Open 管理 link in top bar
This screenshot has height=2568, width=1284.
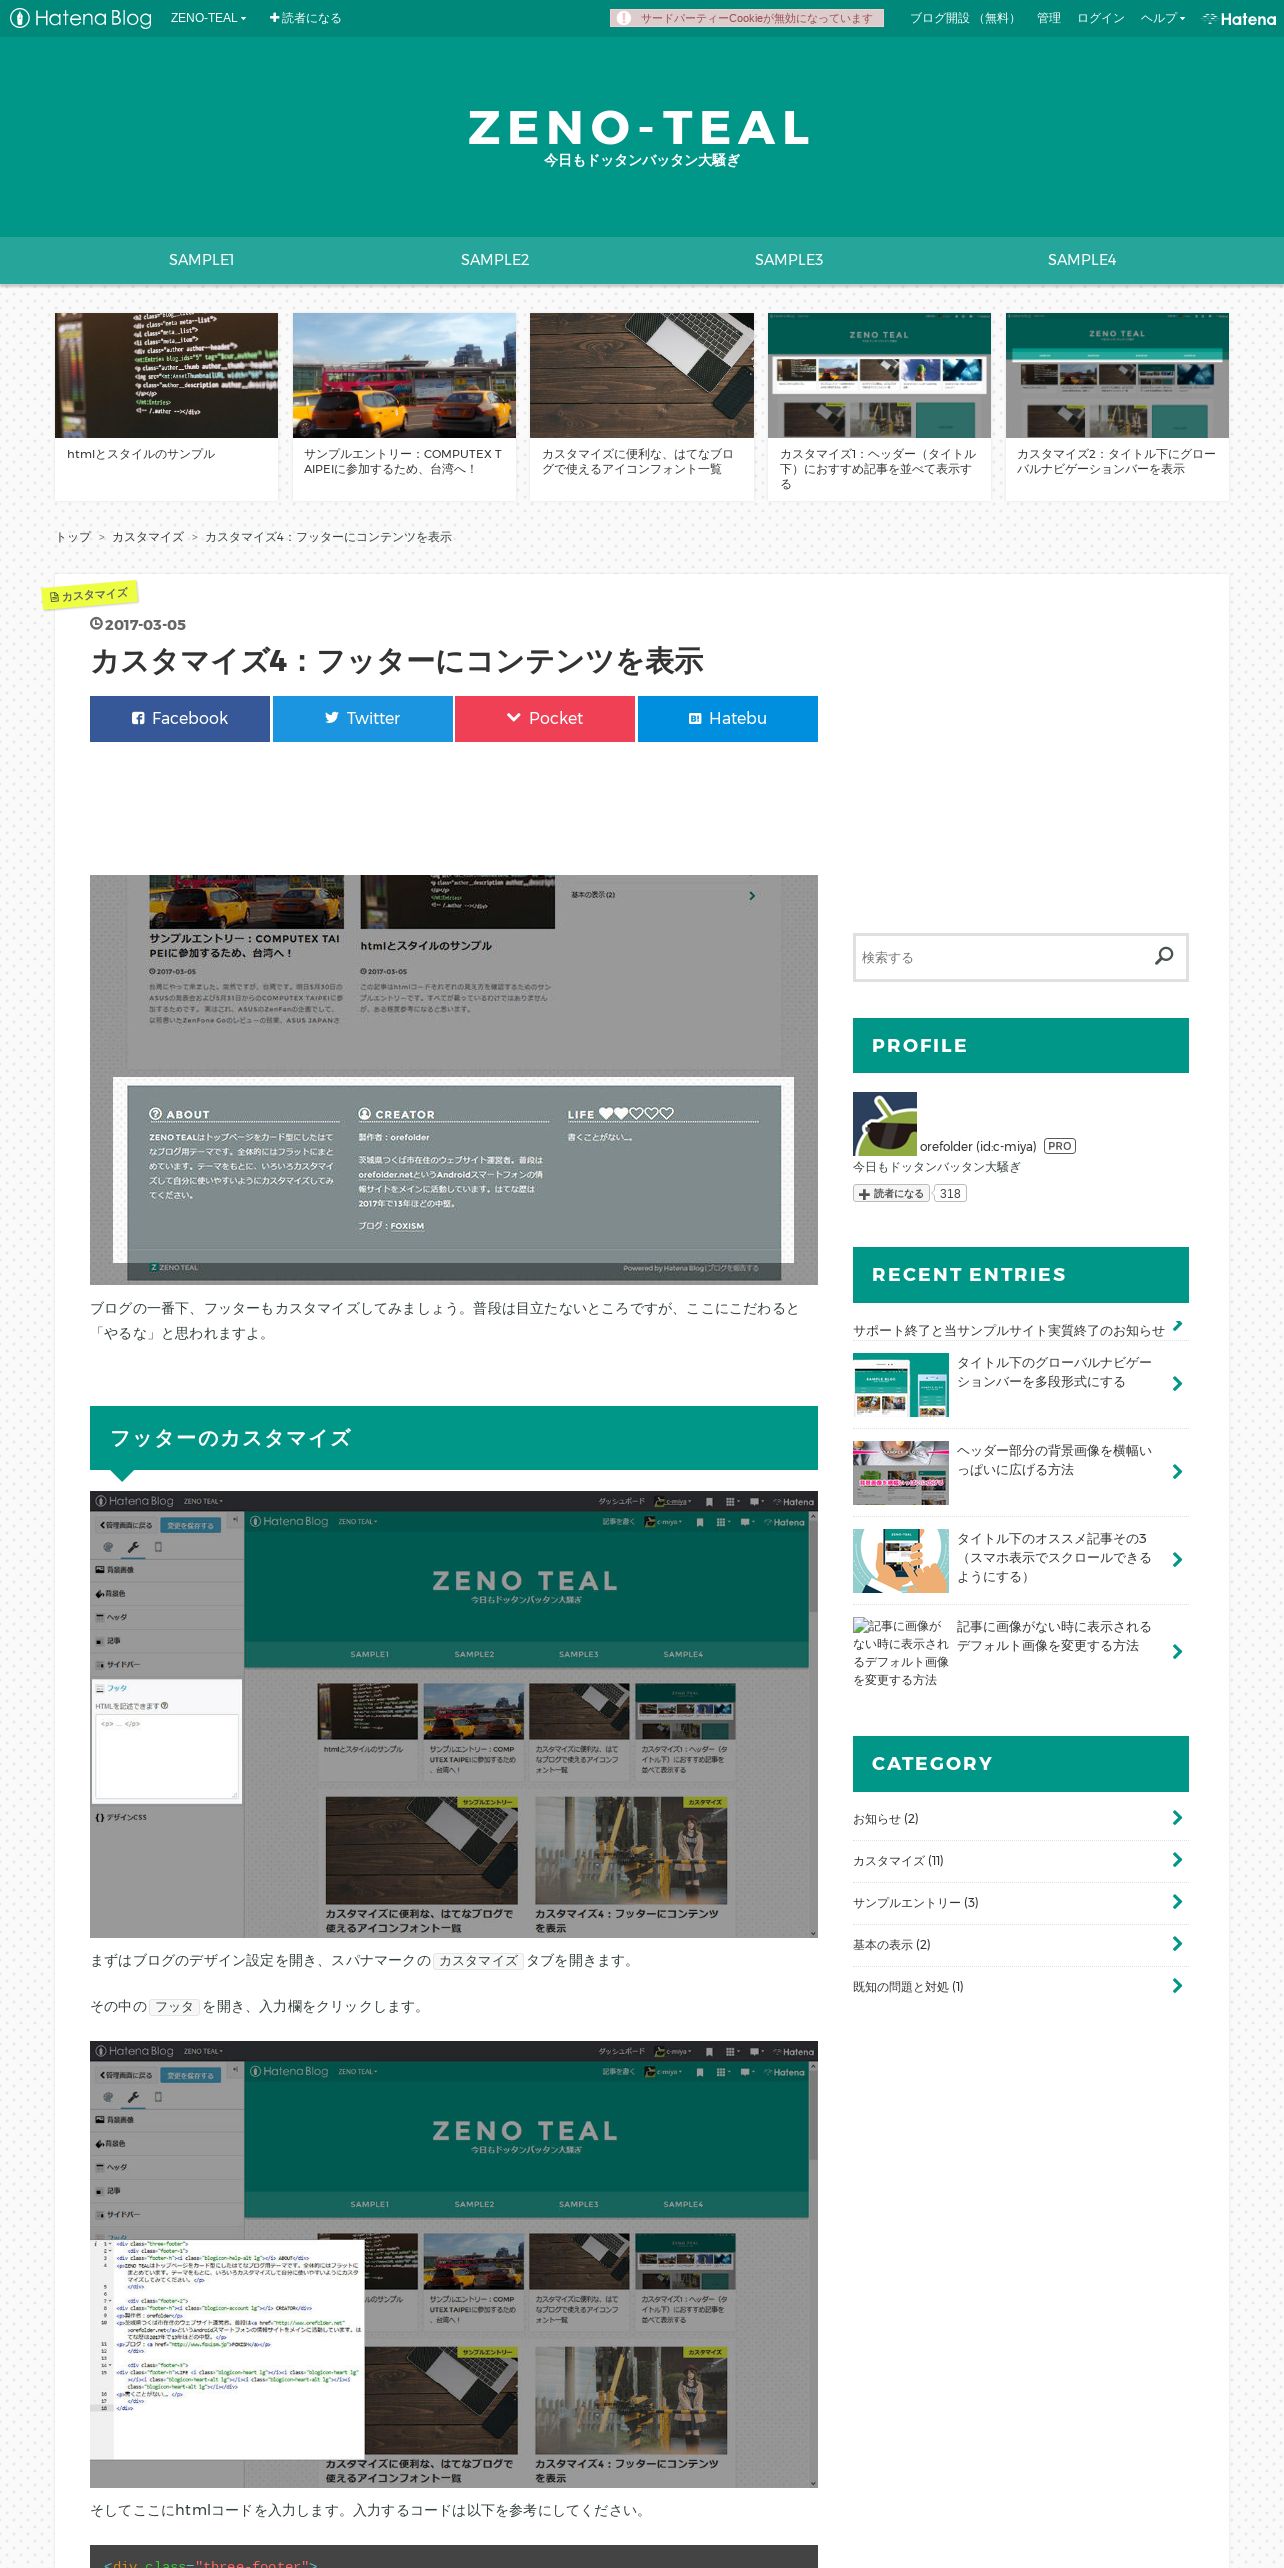pos(1048,18)
